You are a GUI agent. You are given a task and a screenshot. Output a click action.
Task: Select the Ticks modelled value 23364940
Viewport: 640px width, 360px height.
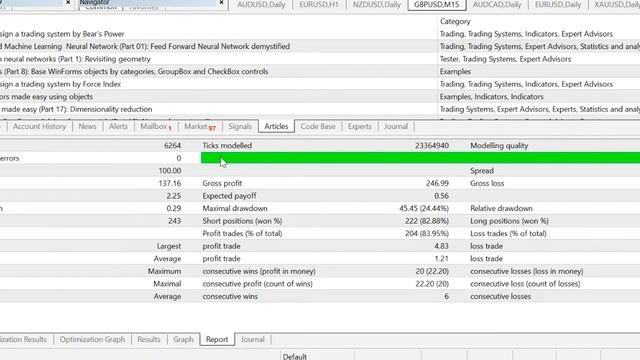tap(432, 146)
